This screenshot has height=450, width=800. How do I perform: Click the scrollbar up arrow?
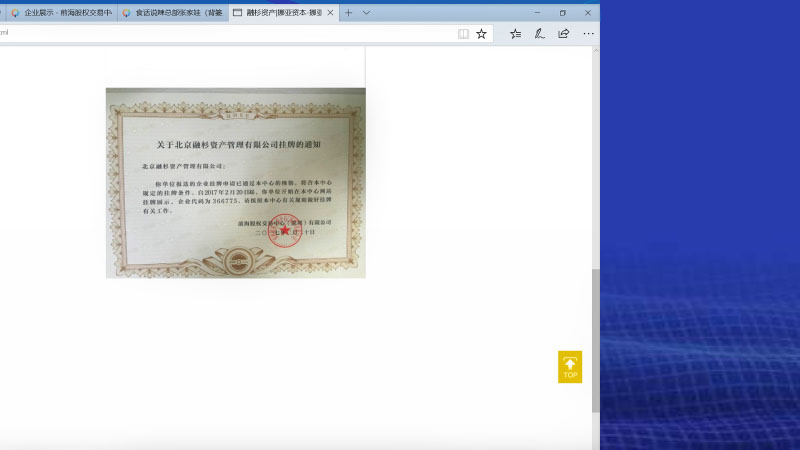[x=596, y=51]
